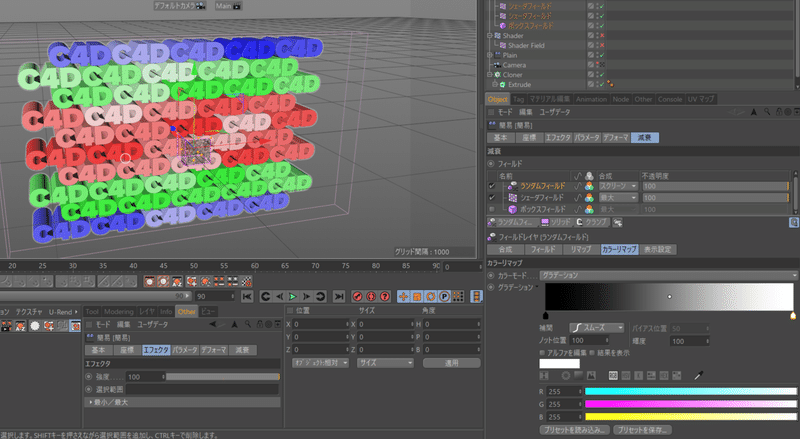Toggle the Cloner object green check
This screenshot has width=800, height=439.
coord(602,75)
